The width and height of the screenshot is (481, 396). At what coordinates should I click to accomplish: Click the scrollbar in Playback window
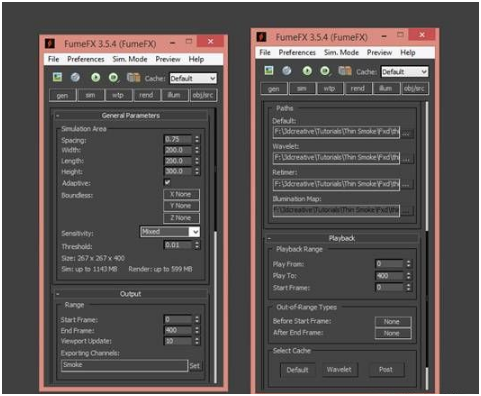pos(427,166)
